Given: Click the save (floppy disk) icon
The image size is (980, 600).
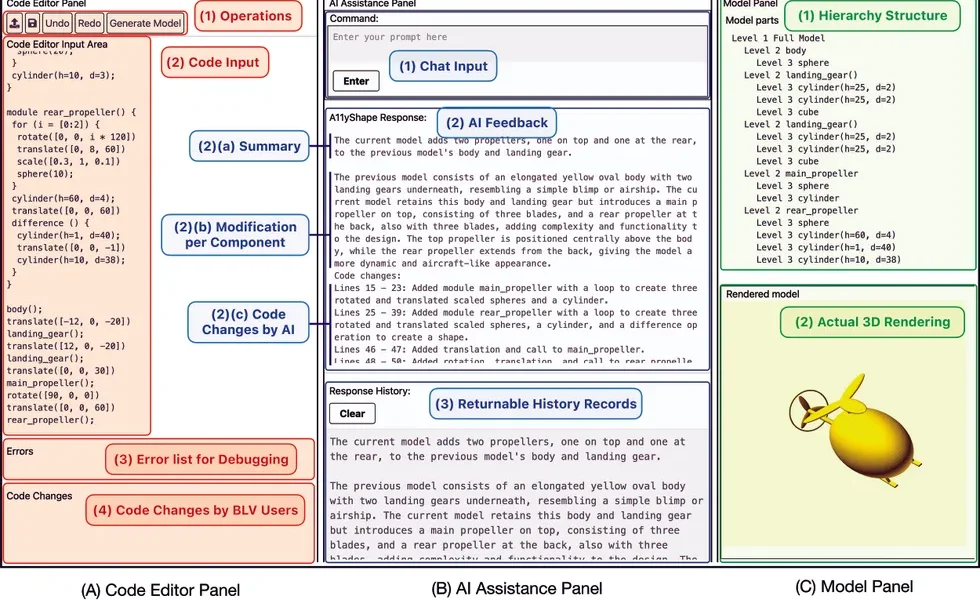Looking at the screenshot, I should [x=31, y=22].
